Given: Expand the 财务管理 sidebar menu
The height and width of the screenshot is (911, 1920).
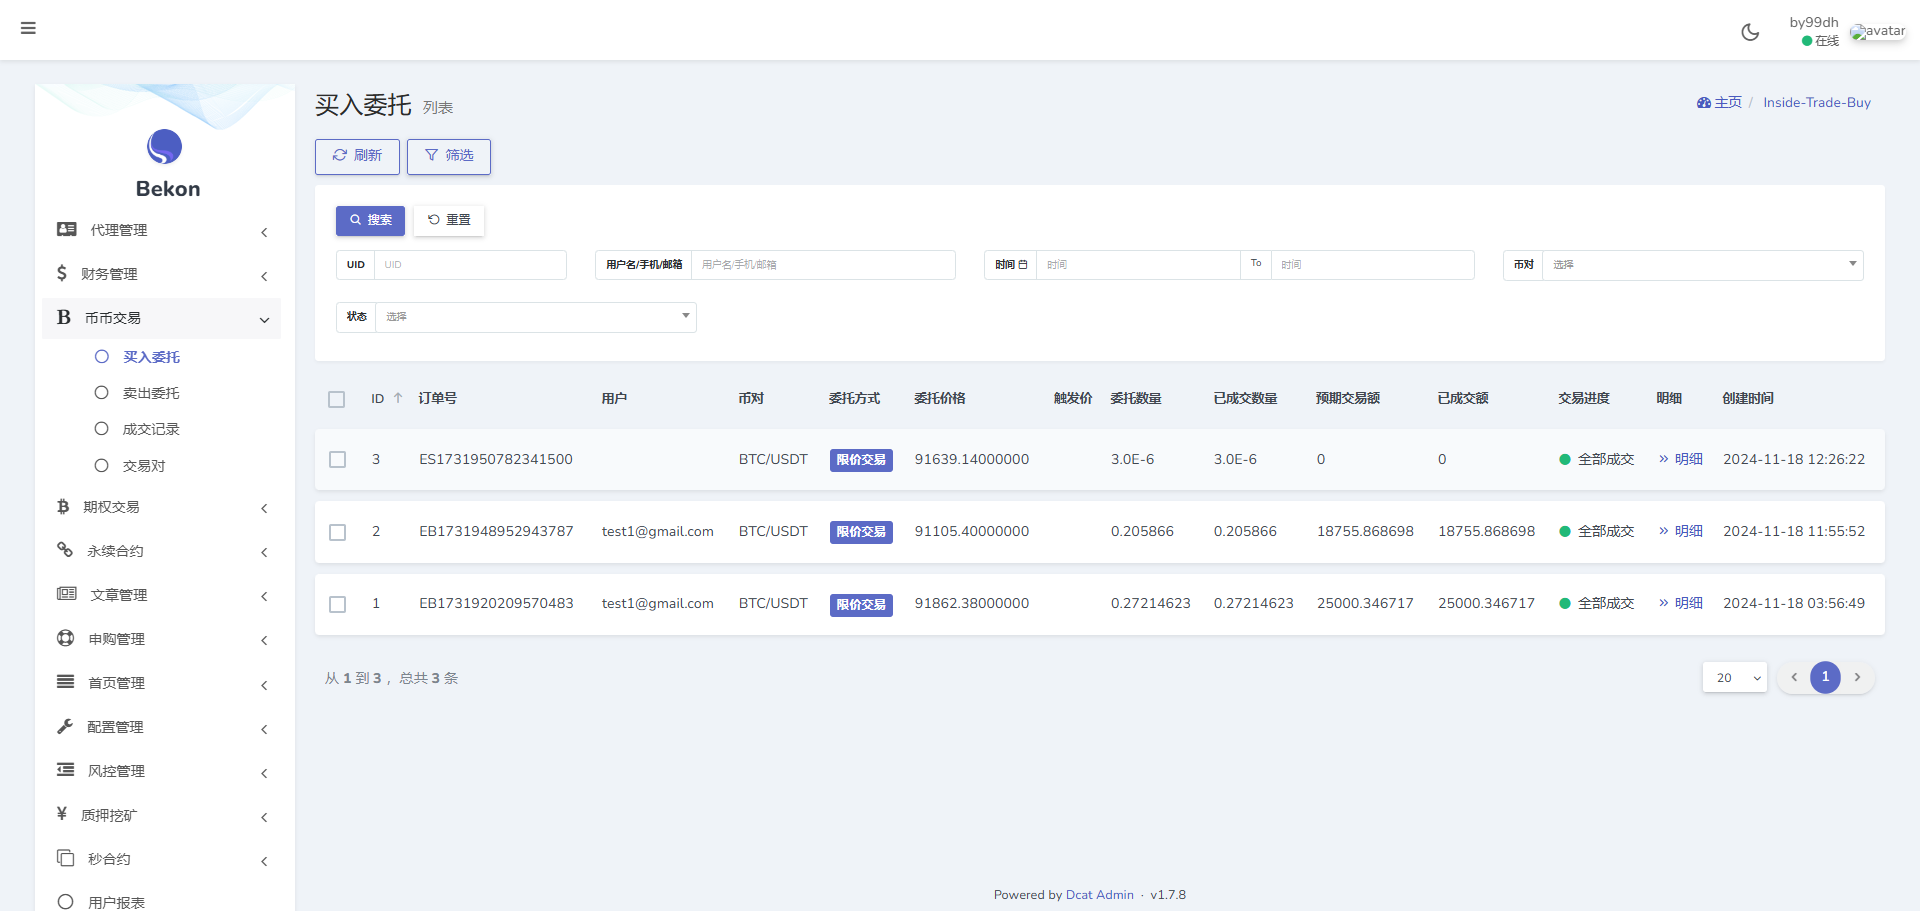Looking at the screenshot, I should pyautogui.click(x=162, y=274).
